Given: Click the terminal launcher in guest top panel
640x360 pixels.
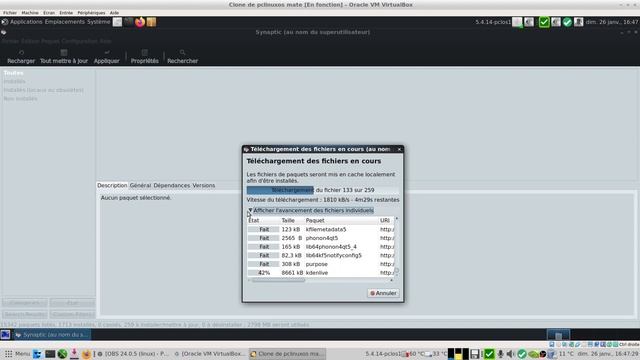Looking at the screenshot, I should pyautogui.click(x=129, y=22).
